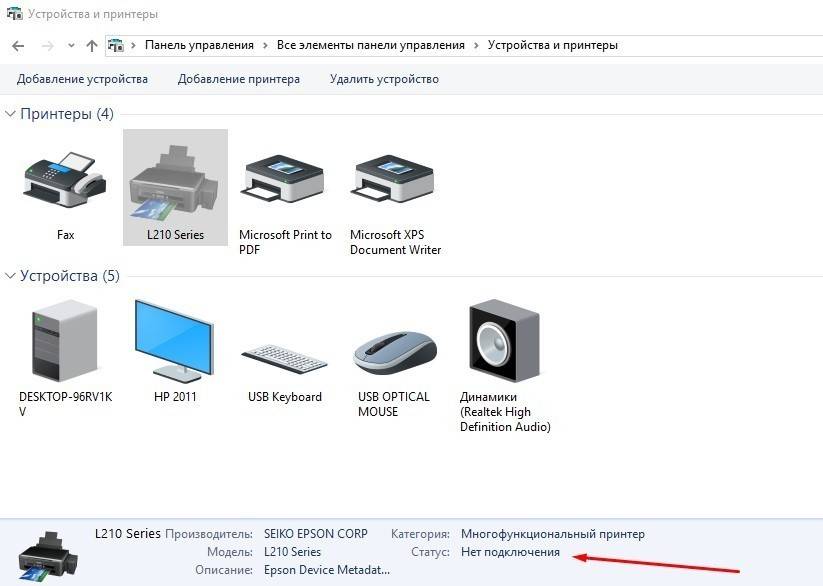Viewport: 823px width, 586px height.
Task: Click the Производитель: field label
Action: click(209, 534)
